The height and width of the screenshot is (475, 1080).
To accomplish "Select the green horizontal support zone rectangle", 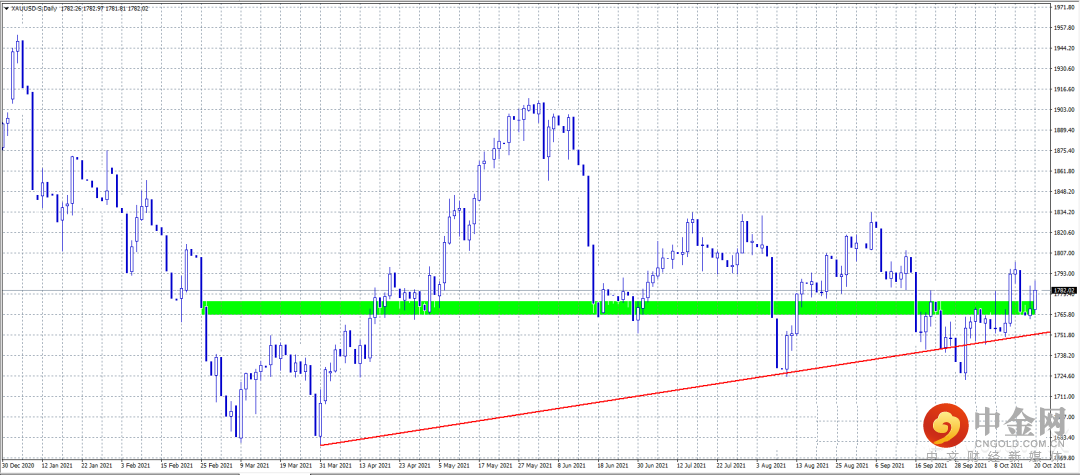I will coord(619,308).
